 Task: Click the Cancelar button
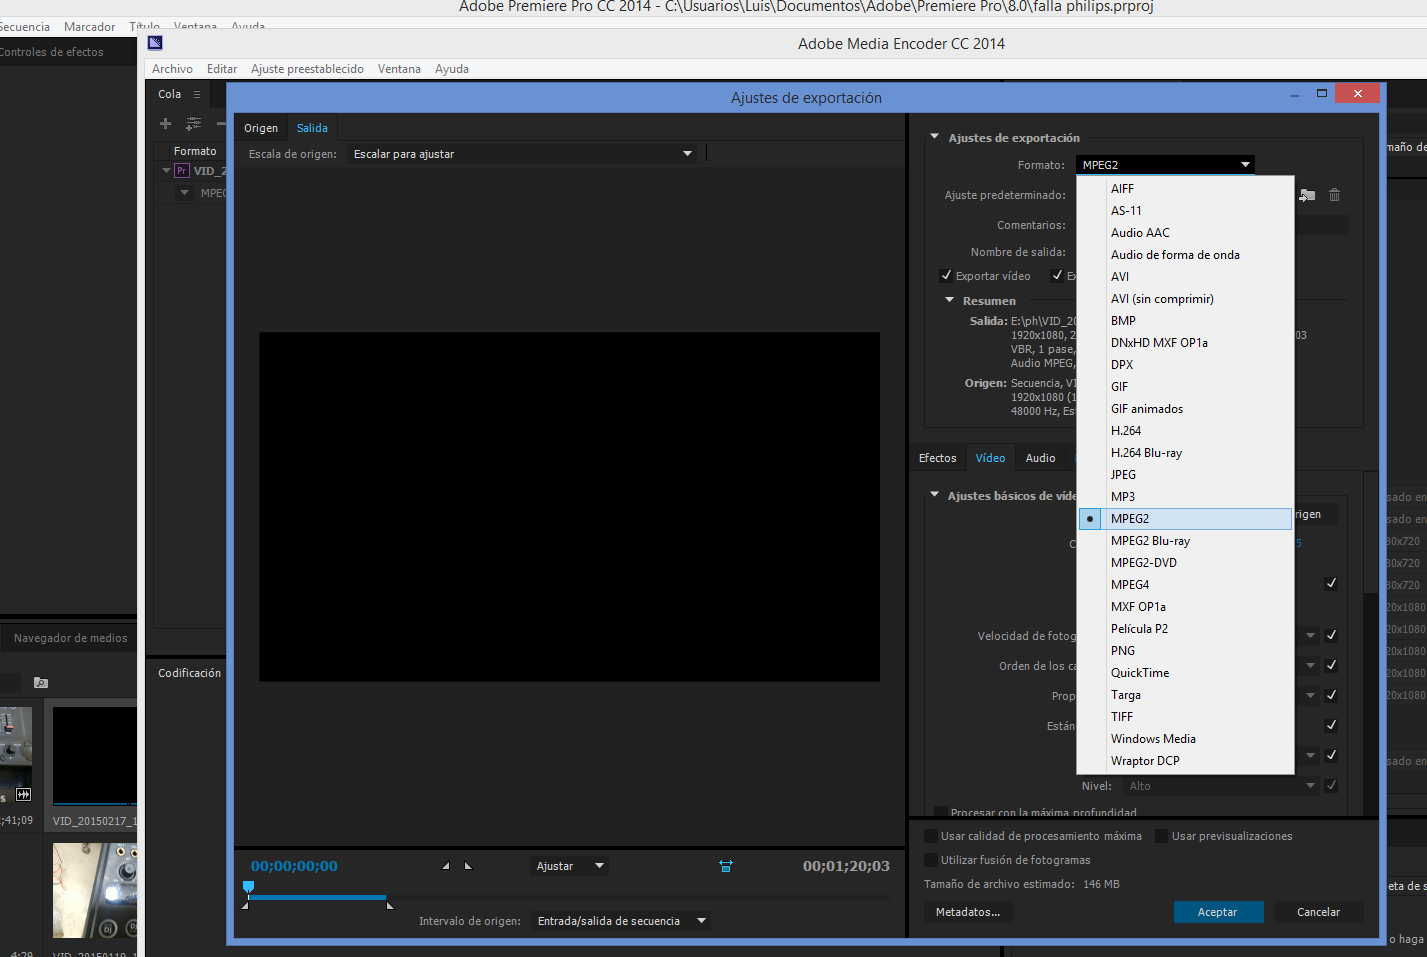[1318, 912]
